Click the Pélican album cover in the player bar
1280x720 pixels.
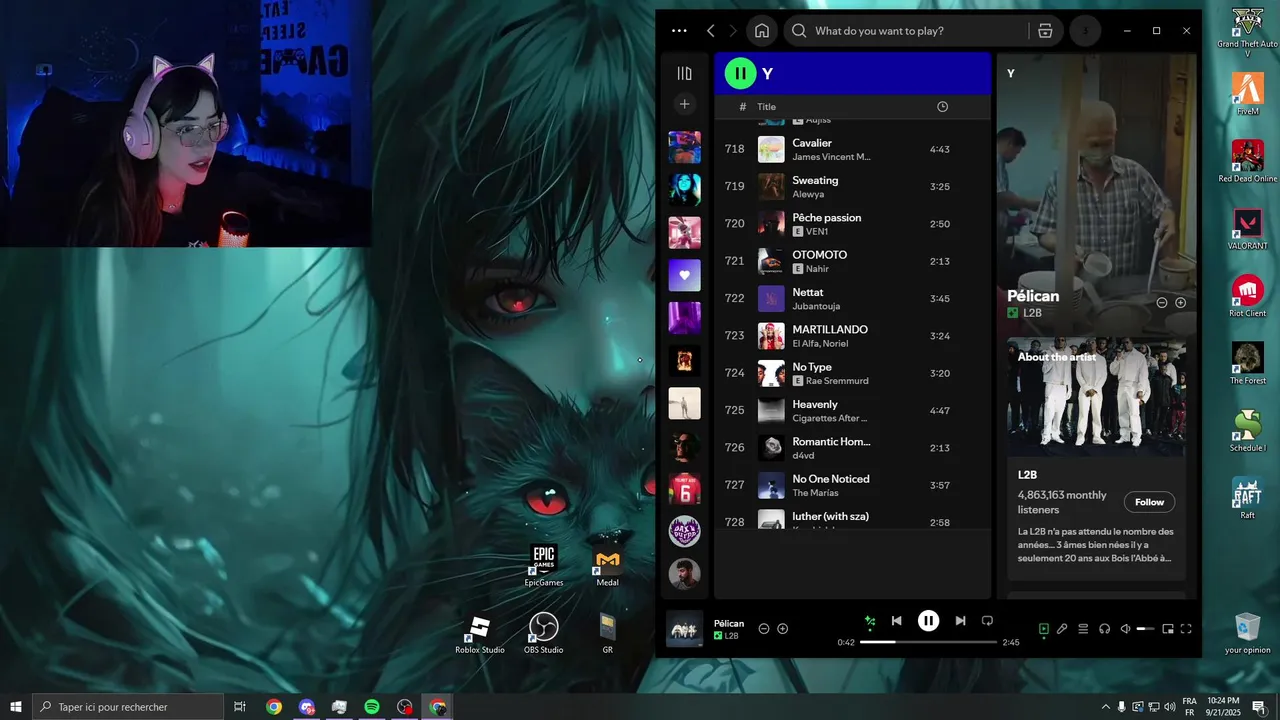click(684, 629)
